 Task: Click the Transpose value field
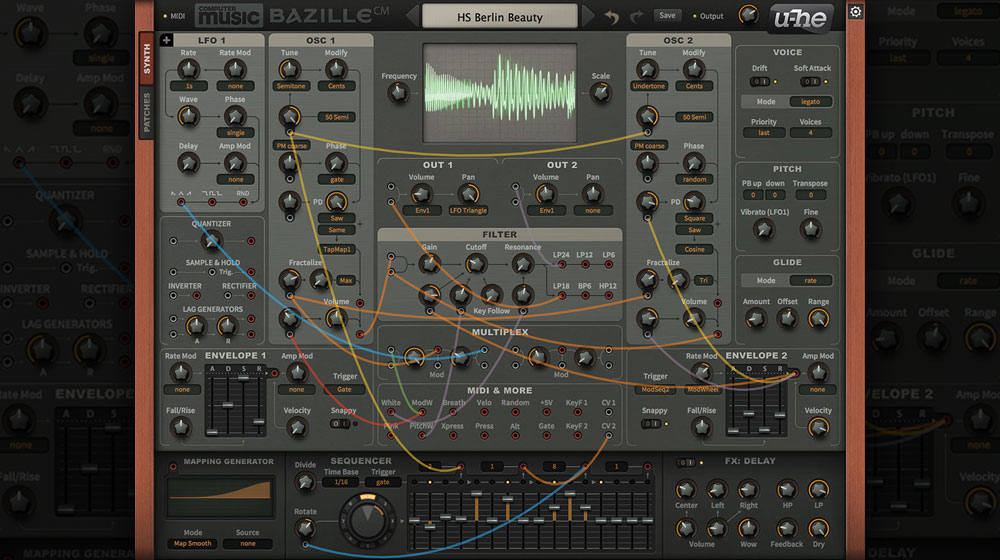click(x=811, y=195)
